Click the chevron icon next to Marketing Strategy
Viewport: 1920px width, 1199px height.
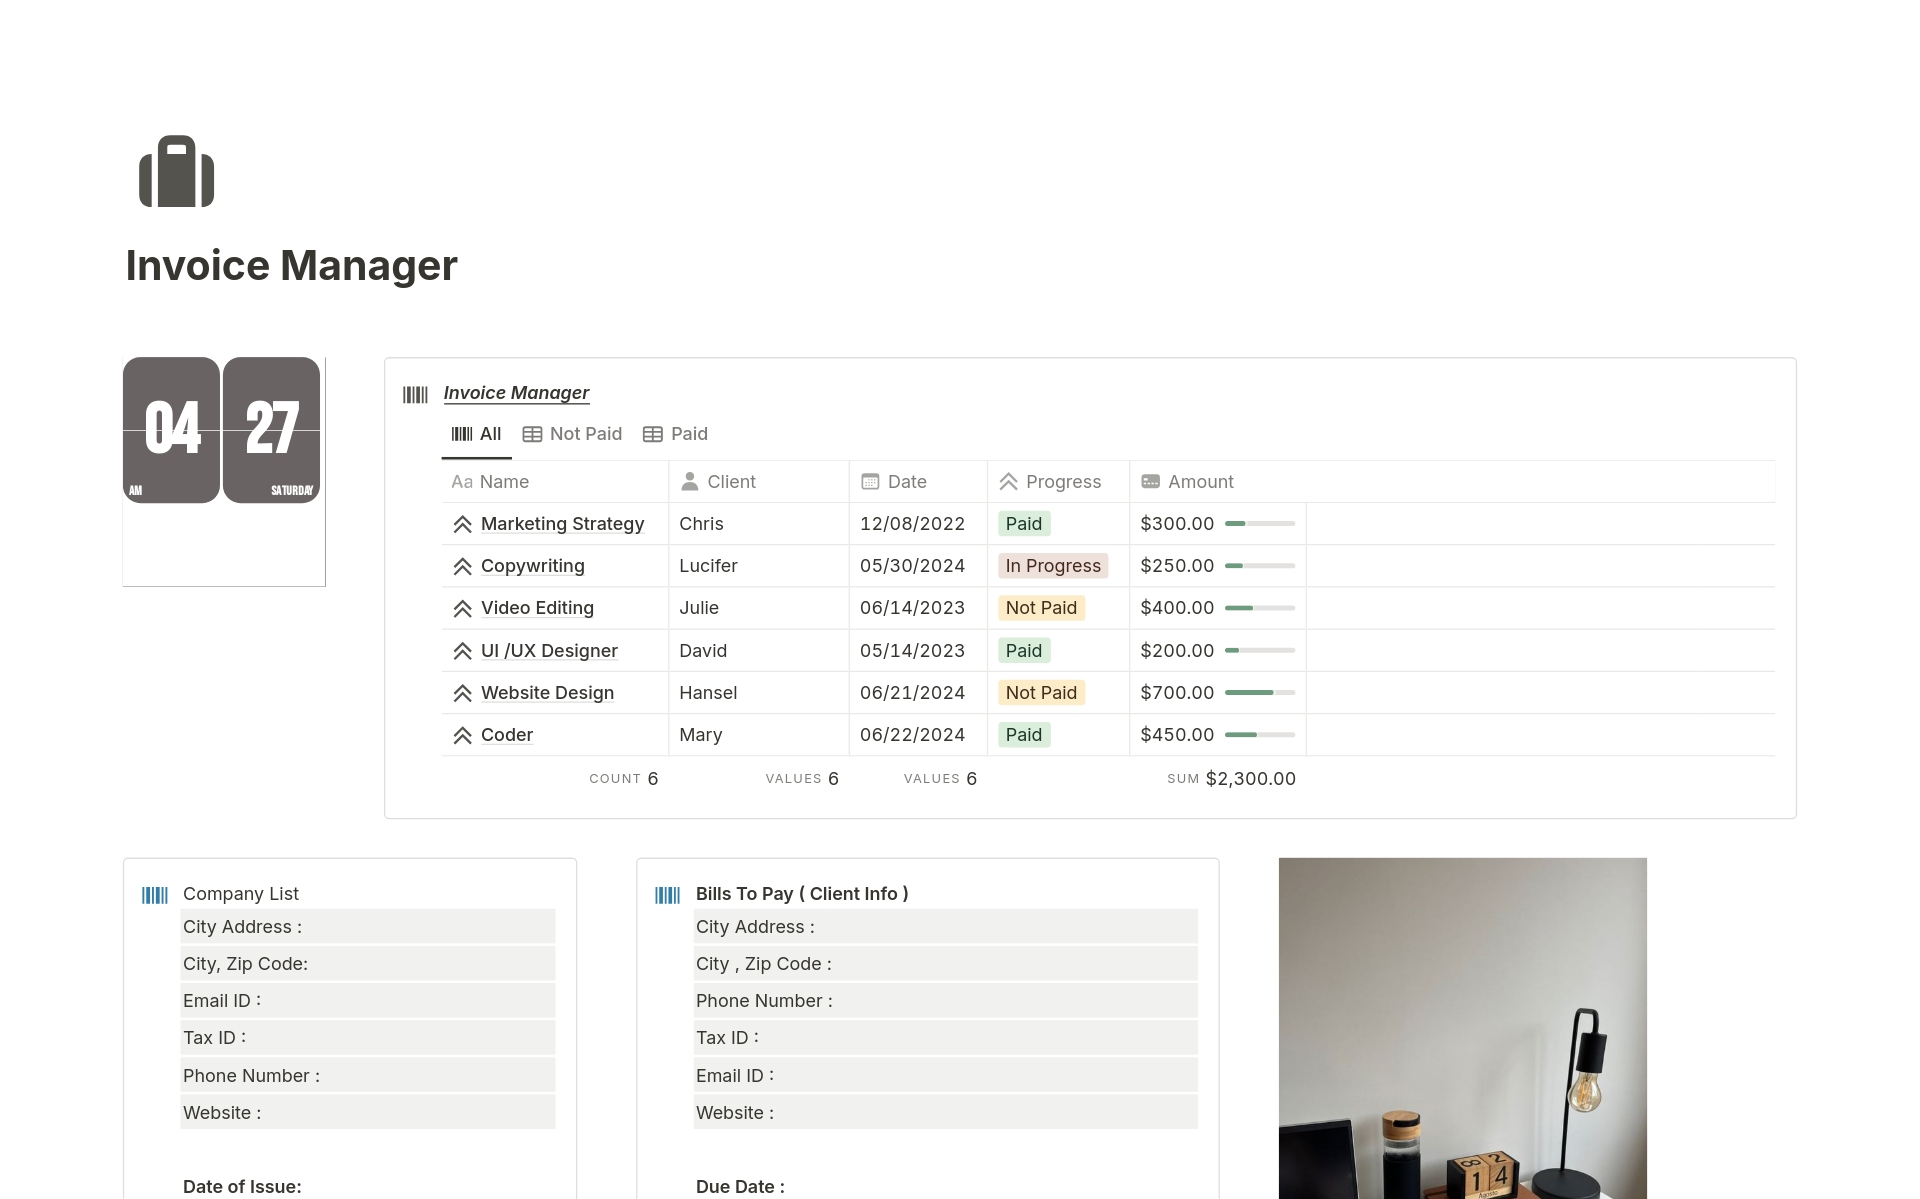pos(462,524)
